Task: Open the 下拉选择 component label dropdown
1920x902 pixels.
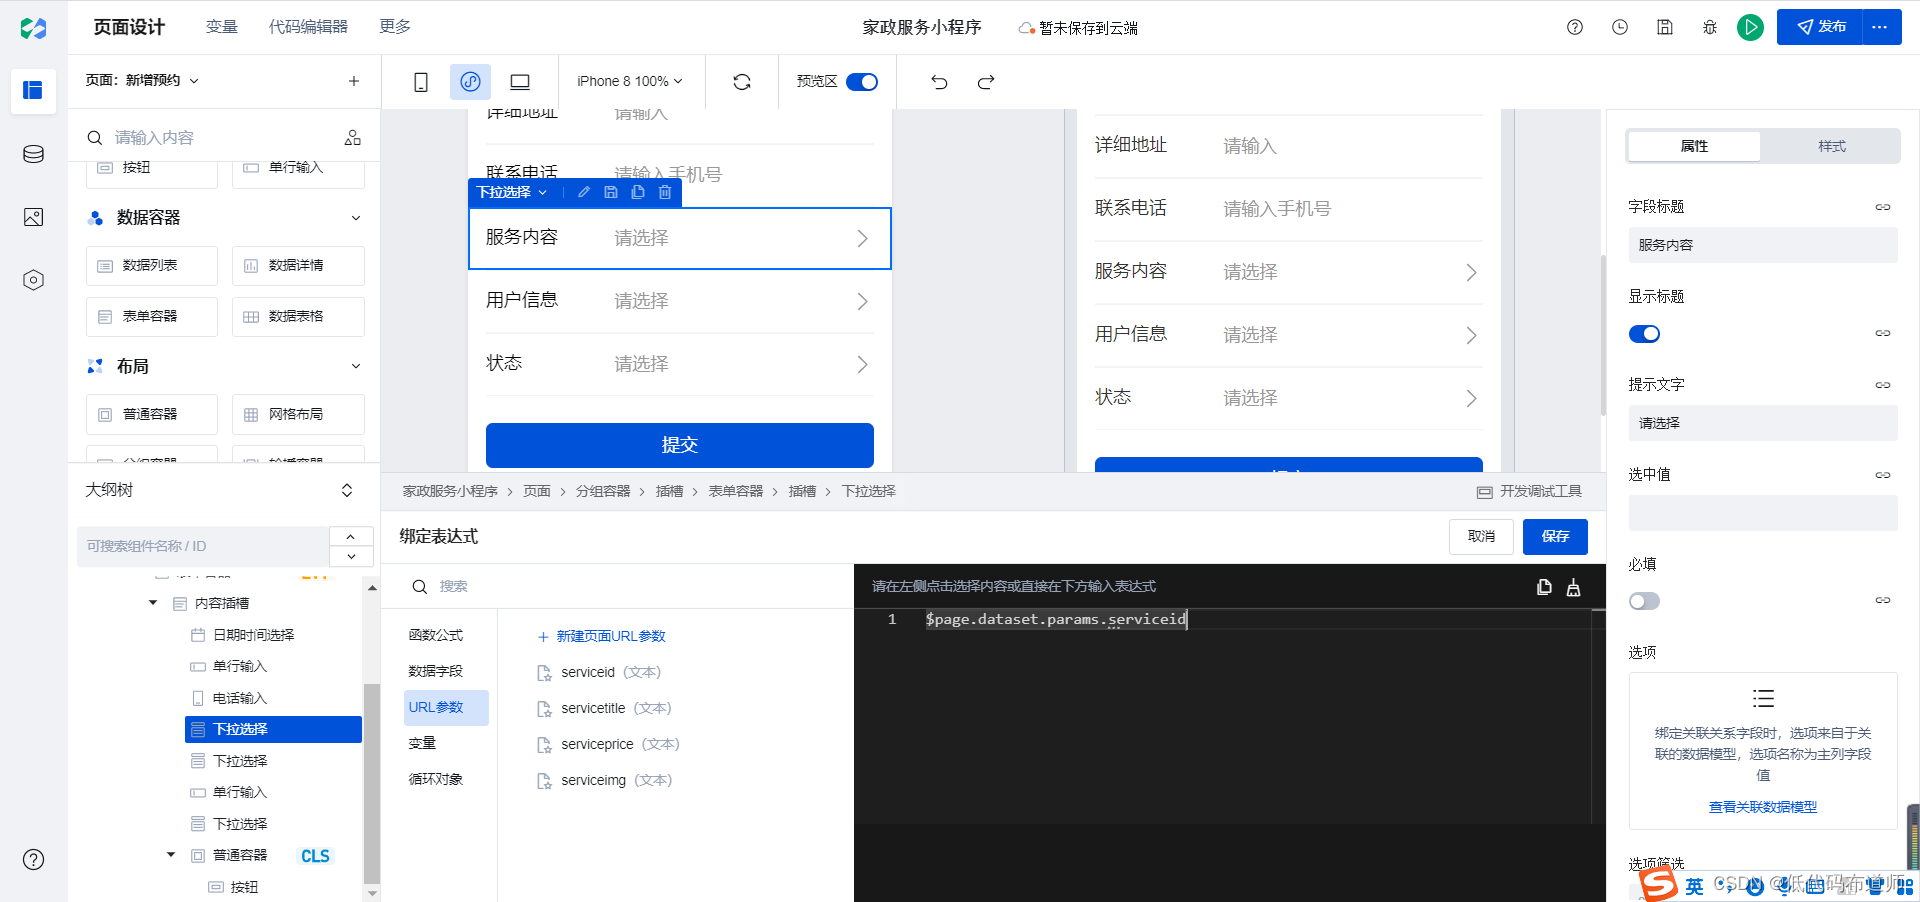Action: tap(513, 192)
